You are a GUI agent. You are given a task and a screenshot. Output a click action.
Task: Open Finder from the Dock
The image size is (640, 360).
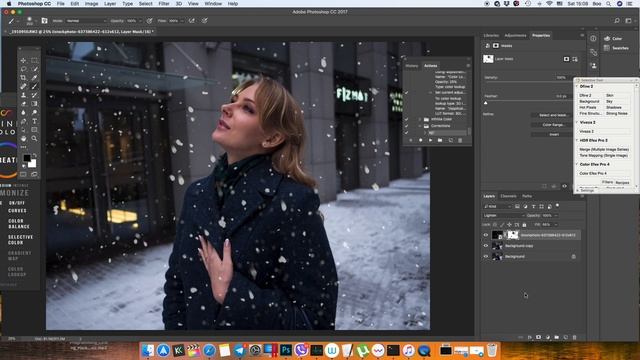148,350
